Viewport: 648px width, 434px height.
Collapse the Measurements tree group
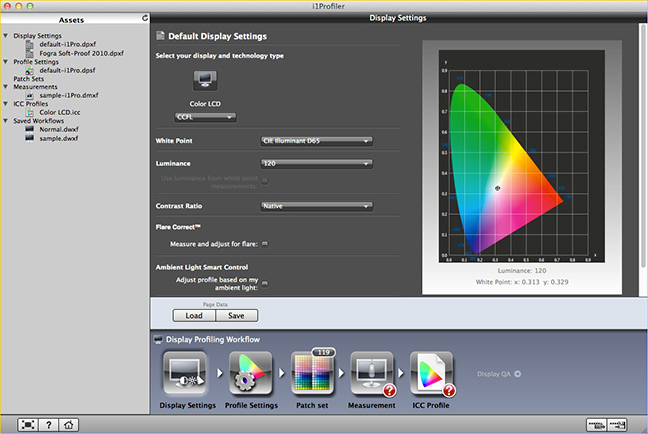6,87
